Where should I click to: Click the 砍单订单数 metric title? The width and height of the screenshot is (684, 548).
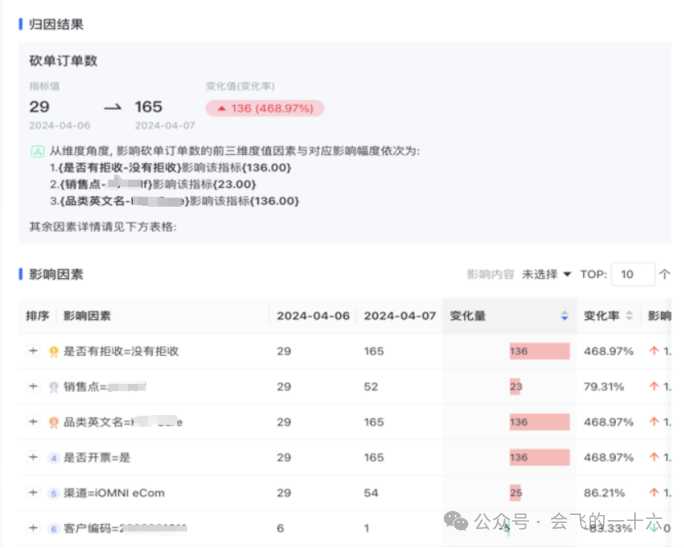tap(63, 61)
